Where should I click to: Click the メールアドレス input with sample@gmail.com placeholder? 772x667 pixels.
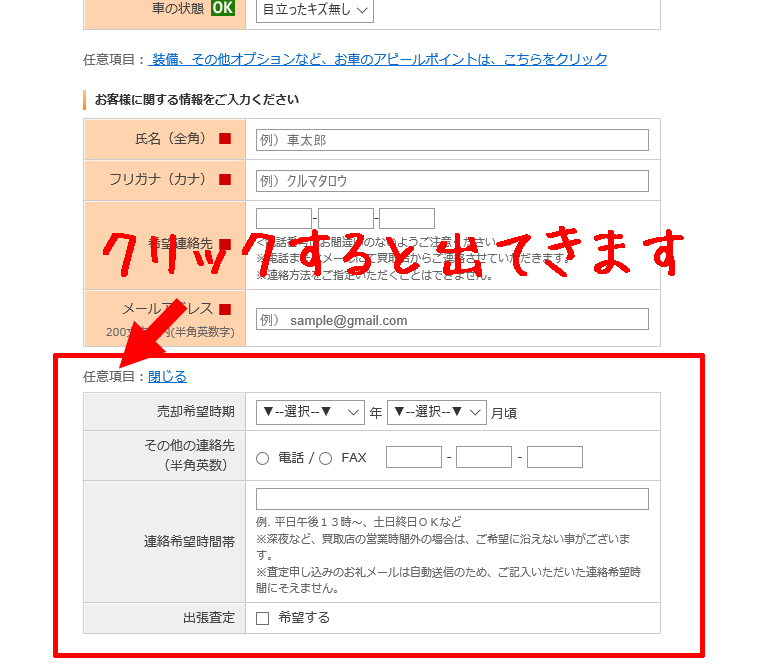tap(452, 319)
